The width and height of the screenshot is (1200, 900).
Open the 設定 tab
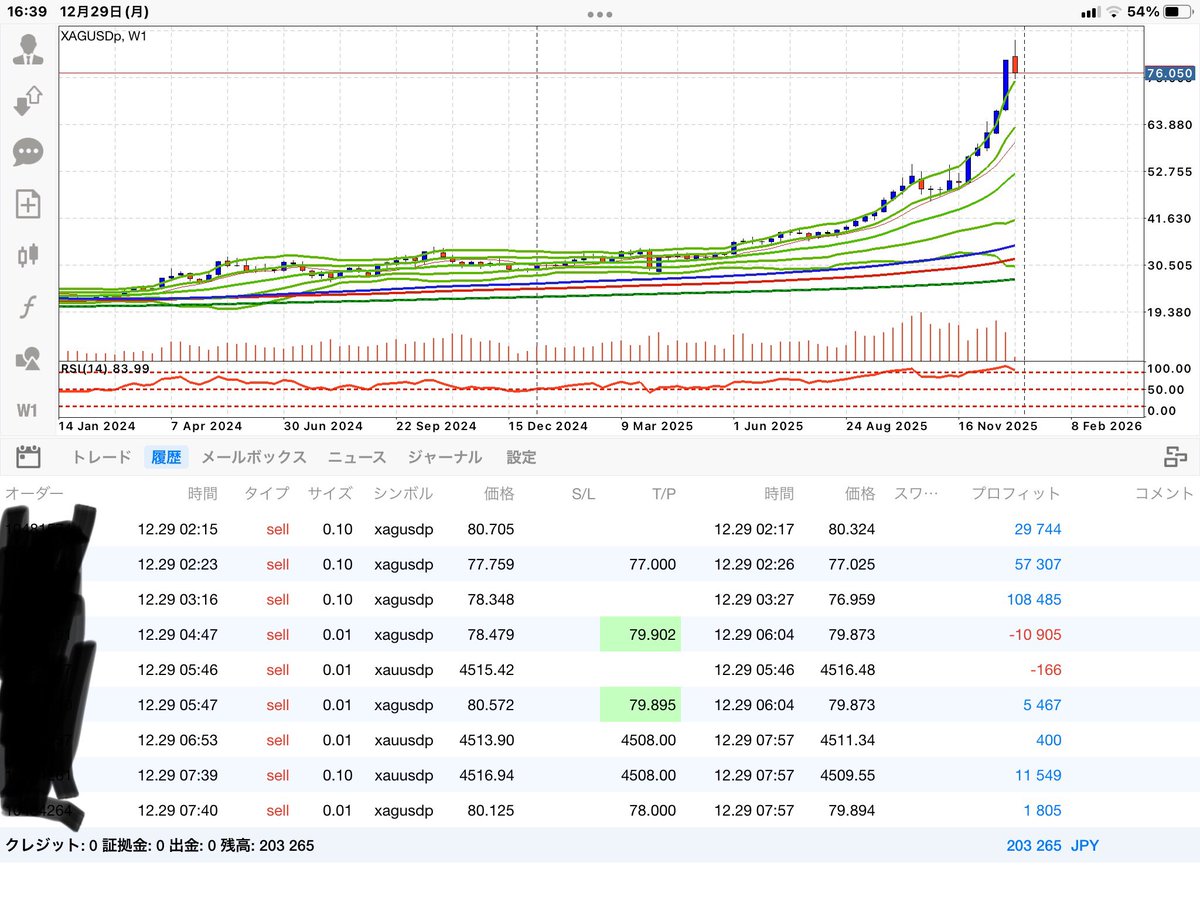521,457
